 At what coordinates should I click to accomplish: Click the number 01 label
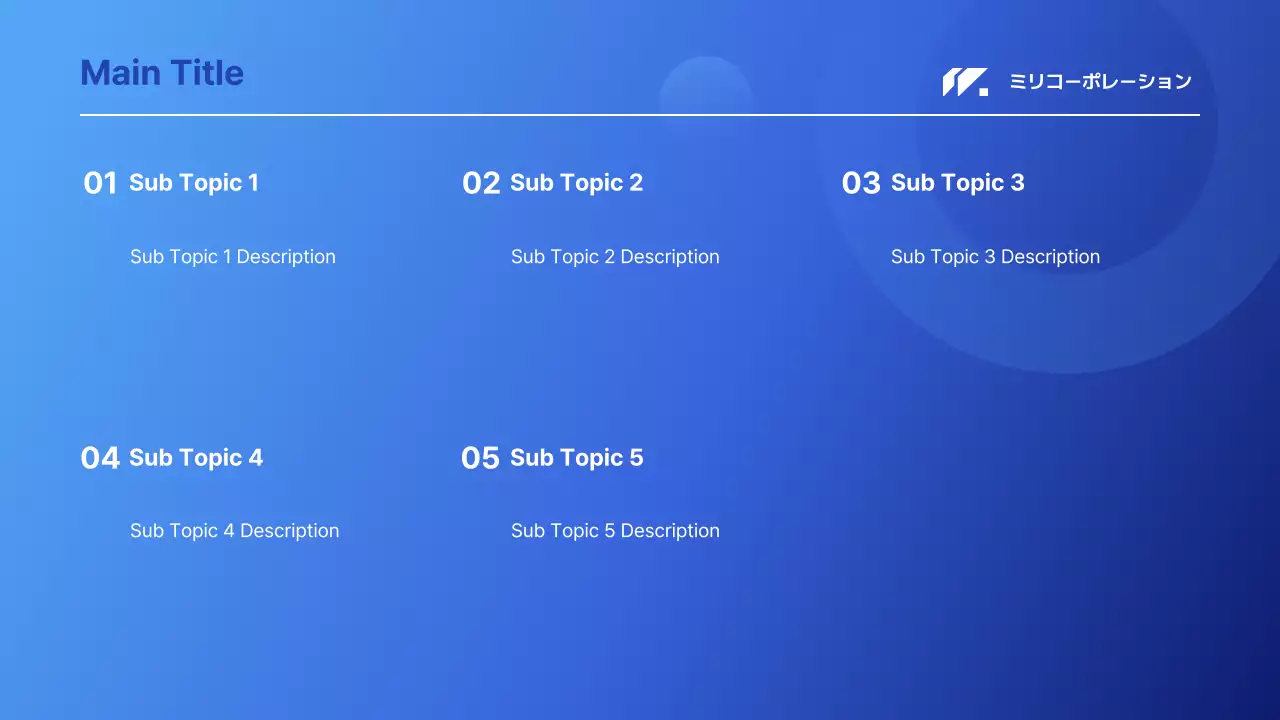click(x=100, y=183)
